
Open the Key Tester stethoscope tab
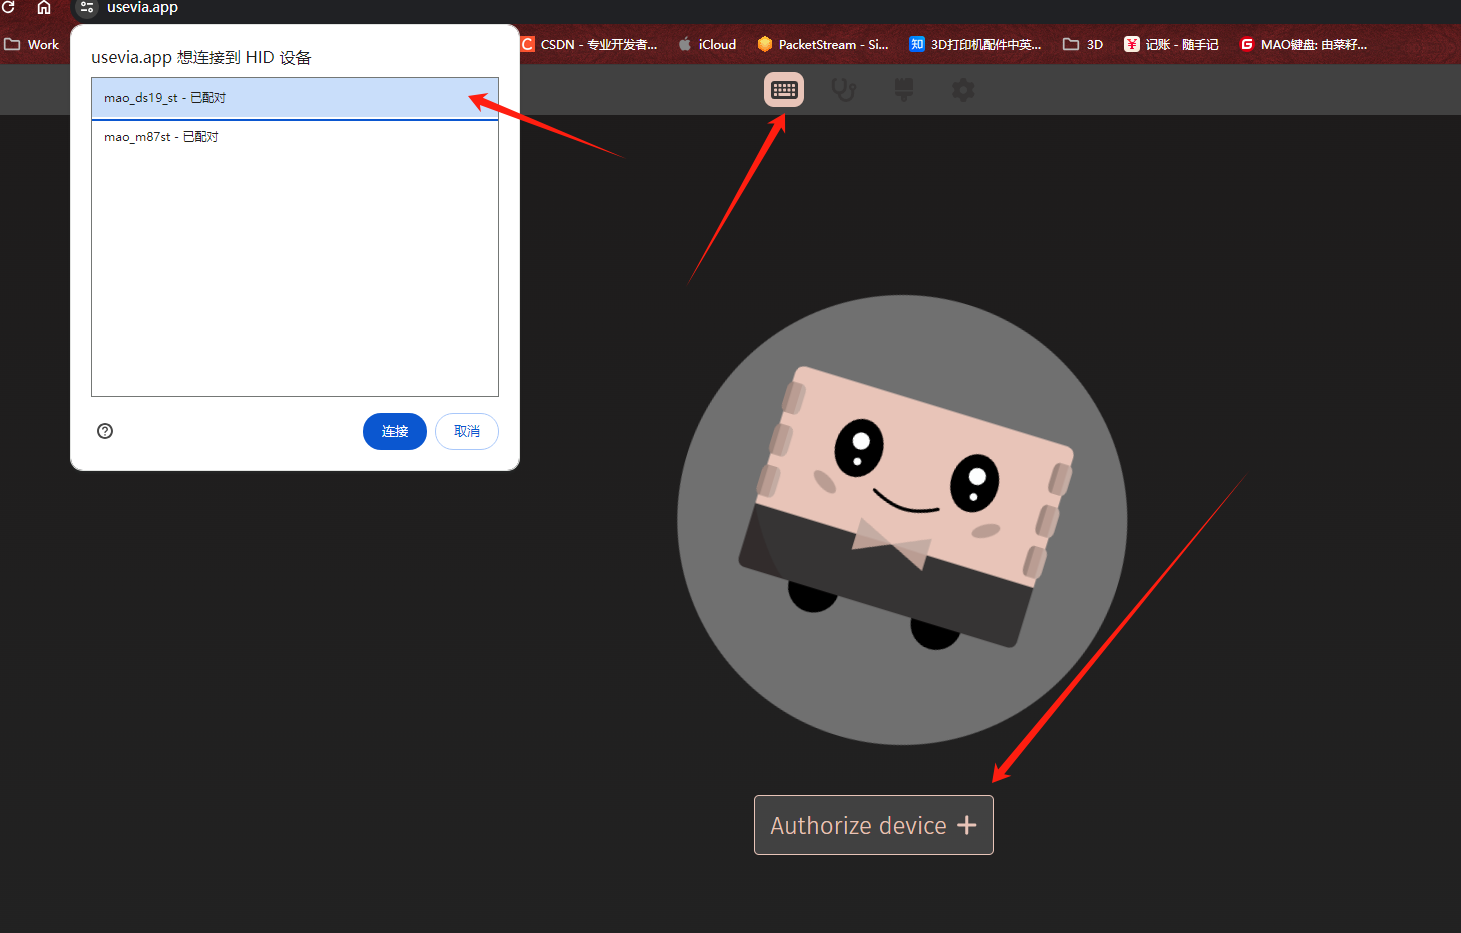click(844, 90)
